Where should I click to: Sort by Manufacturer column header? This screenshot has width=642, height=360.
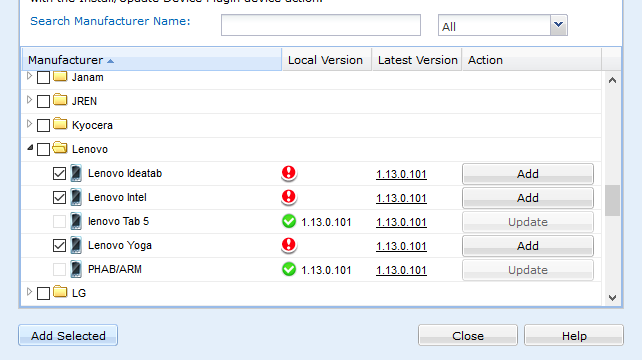pos(151,60)
